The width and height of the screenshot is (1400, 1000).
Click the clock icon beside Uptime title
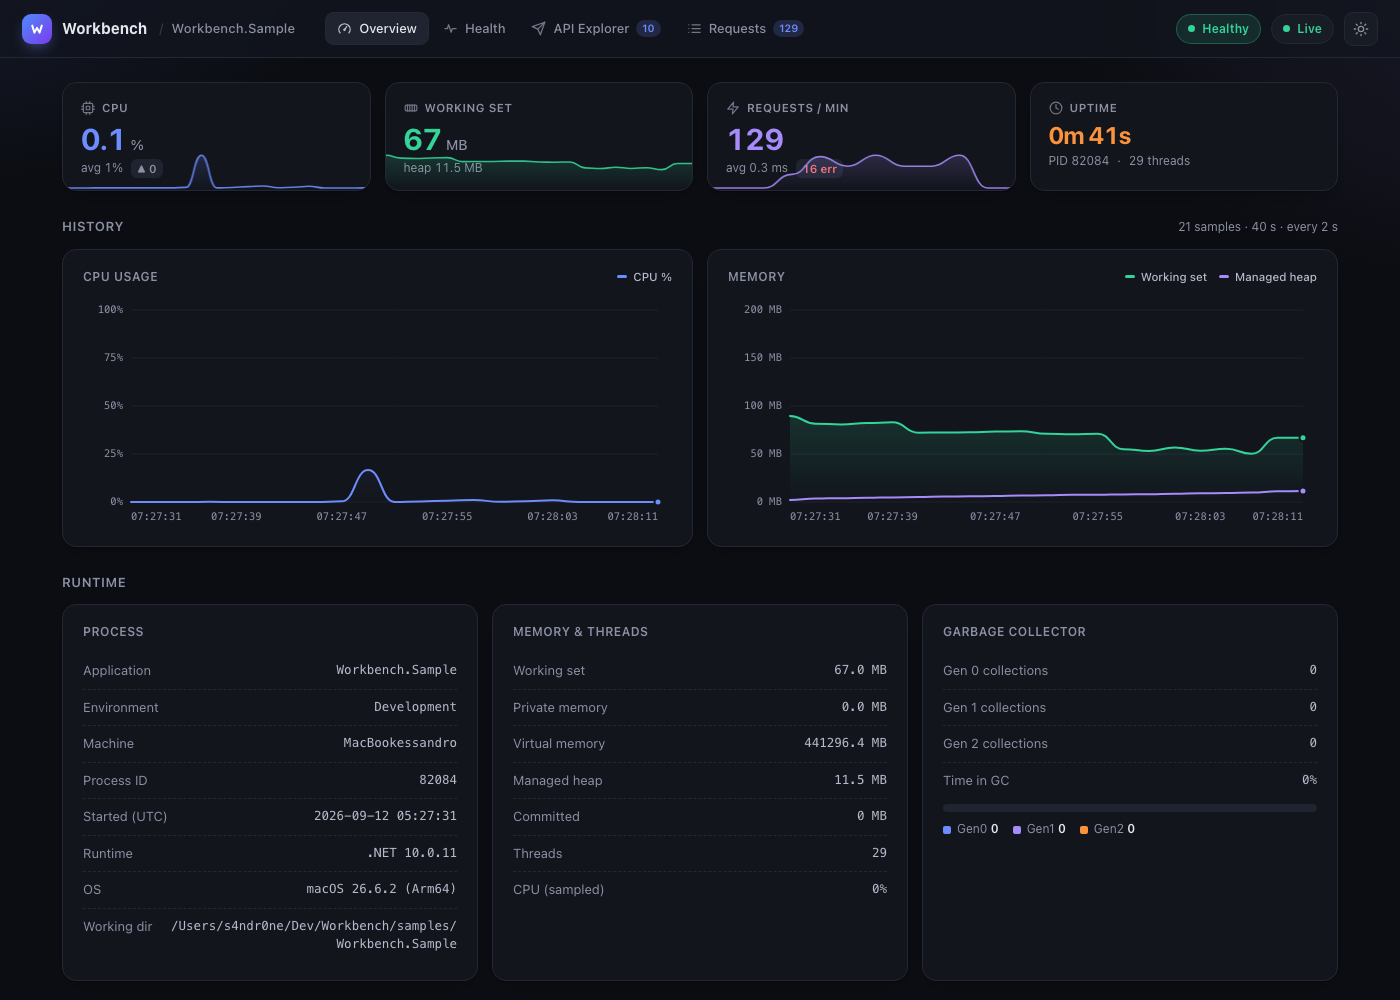1056,108
